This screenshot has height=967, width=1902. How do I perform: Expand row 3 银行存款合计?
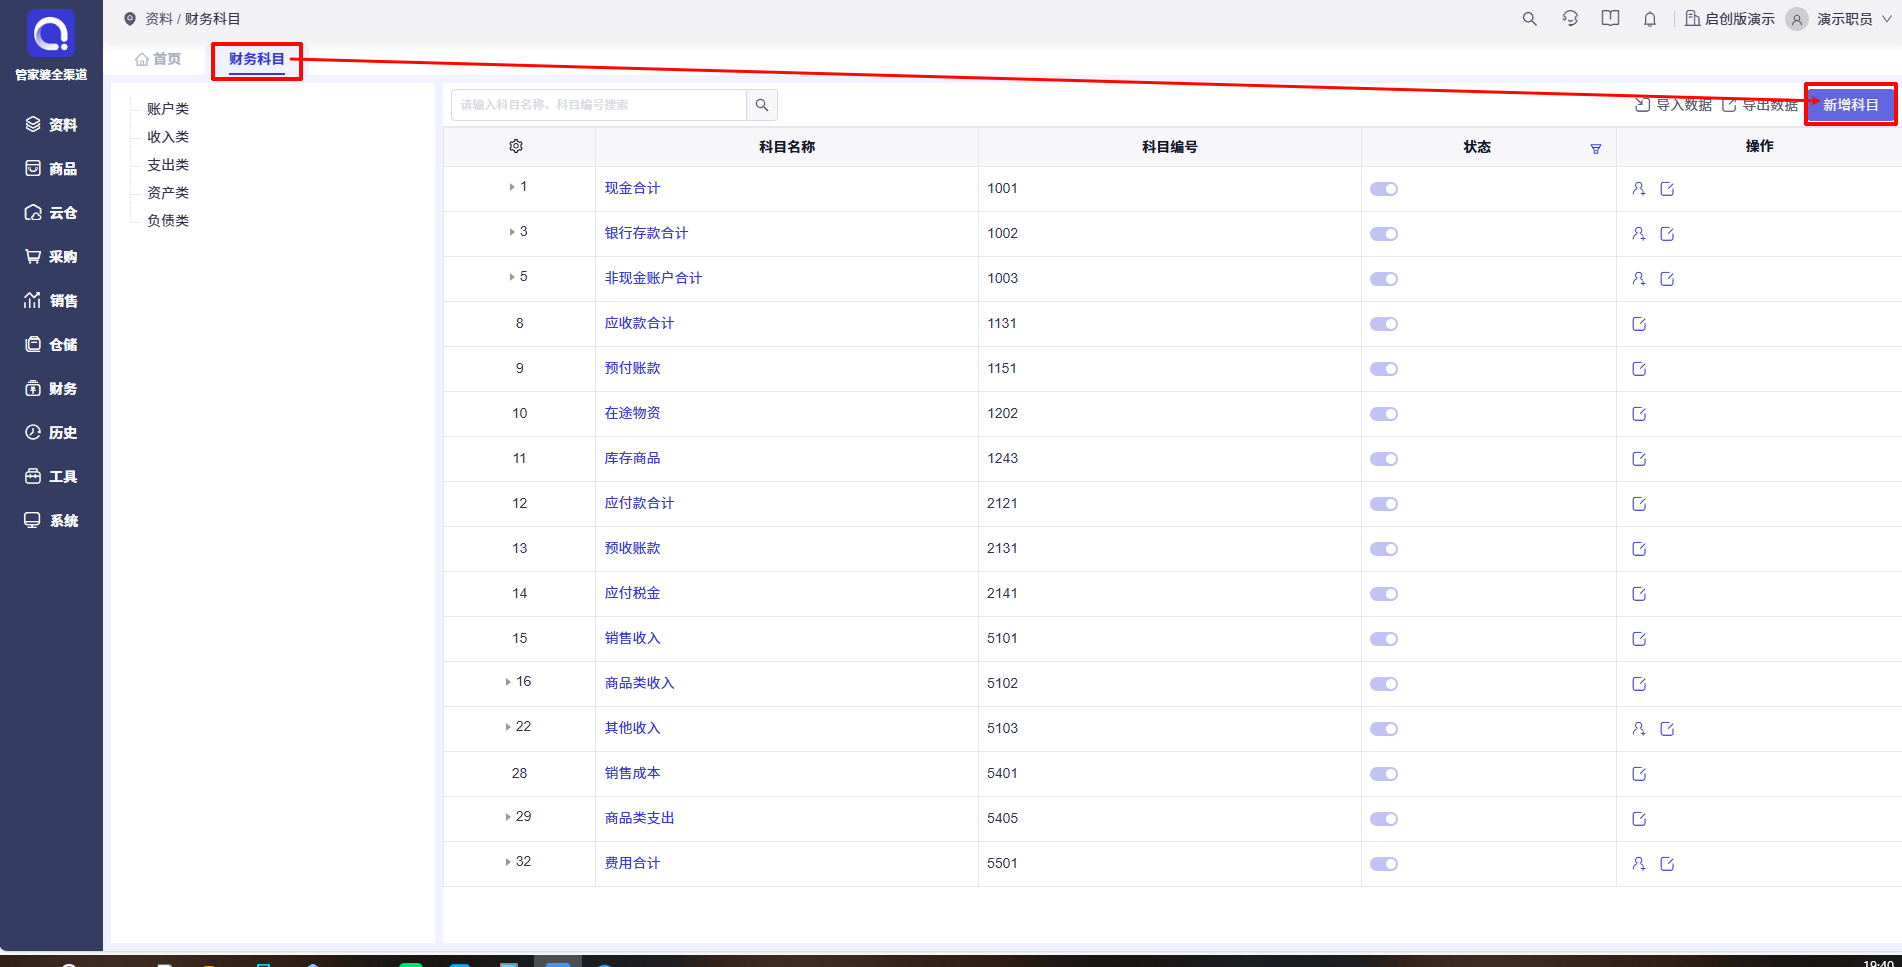[x=512, y=232]
